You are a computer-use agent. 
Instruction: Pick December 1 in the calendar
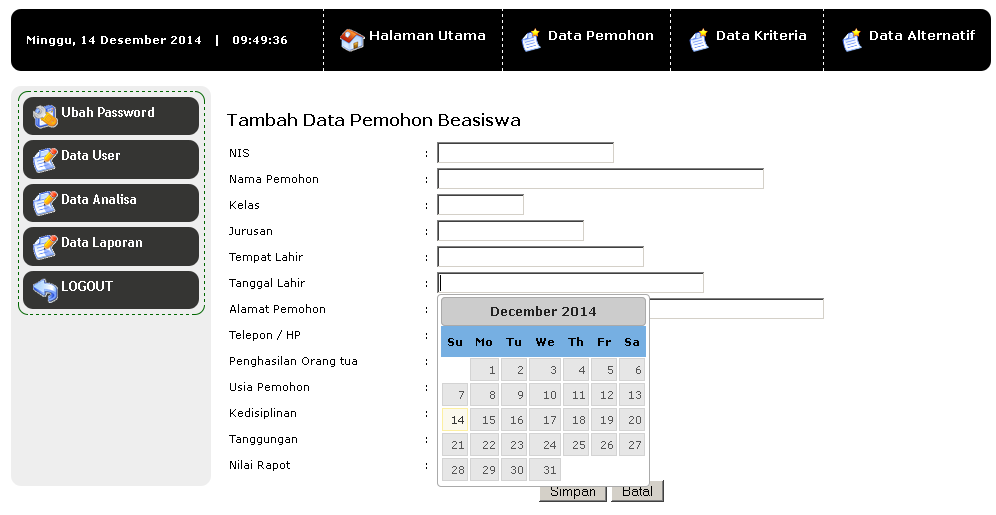[x=485, y=370]
